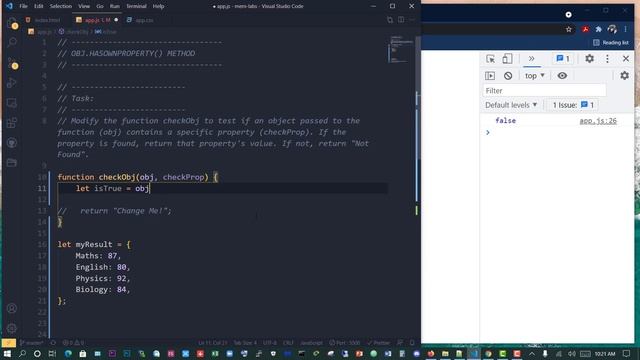Open the Explorer view in VS Code activity bar
Viewport: 640px width, 360px height.
click(12, 23)
